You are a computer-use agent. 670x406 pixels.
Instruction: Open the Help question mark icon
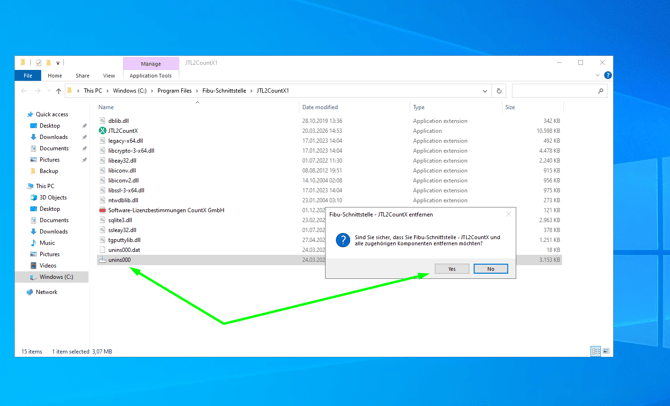coord(607,75)
